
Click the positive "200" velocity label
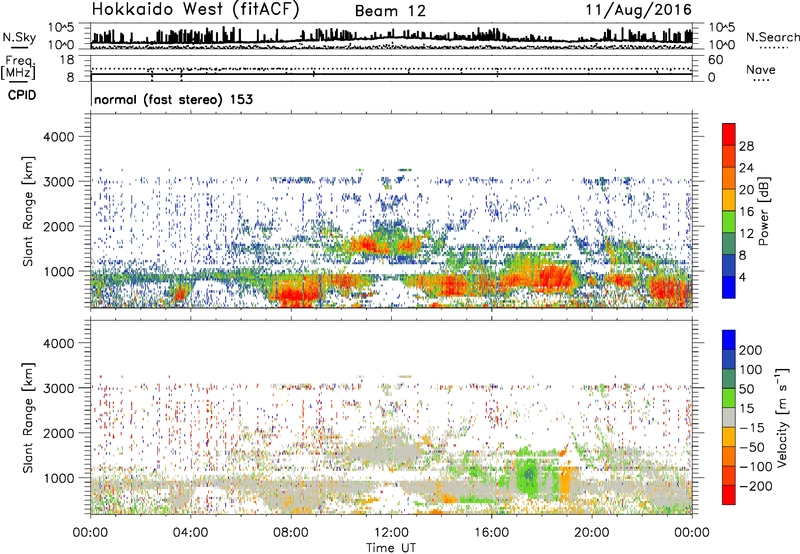point(751,350)
